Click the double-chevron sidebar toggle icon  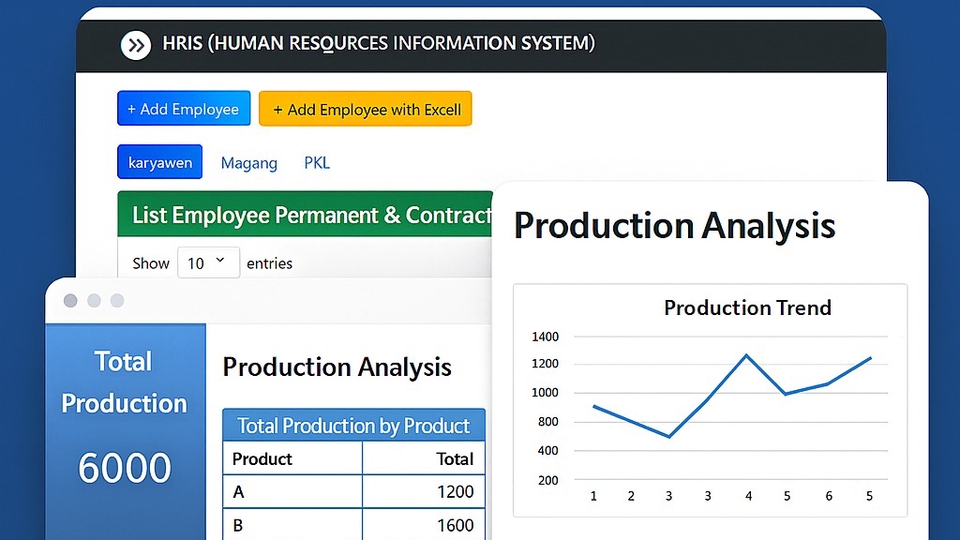click(135, 45)
